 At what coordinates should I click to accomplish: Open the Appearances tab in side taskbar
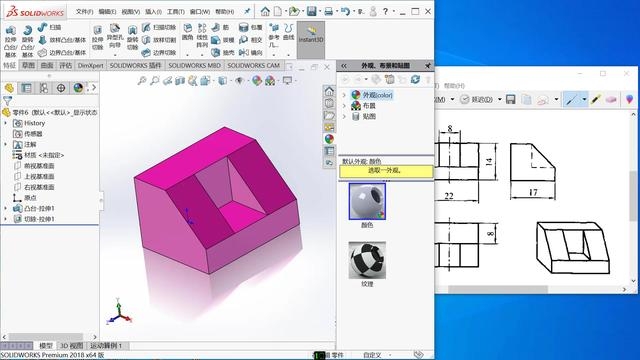[x=329, y=139]
